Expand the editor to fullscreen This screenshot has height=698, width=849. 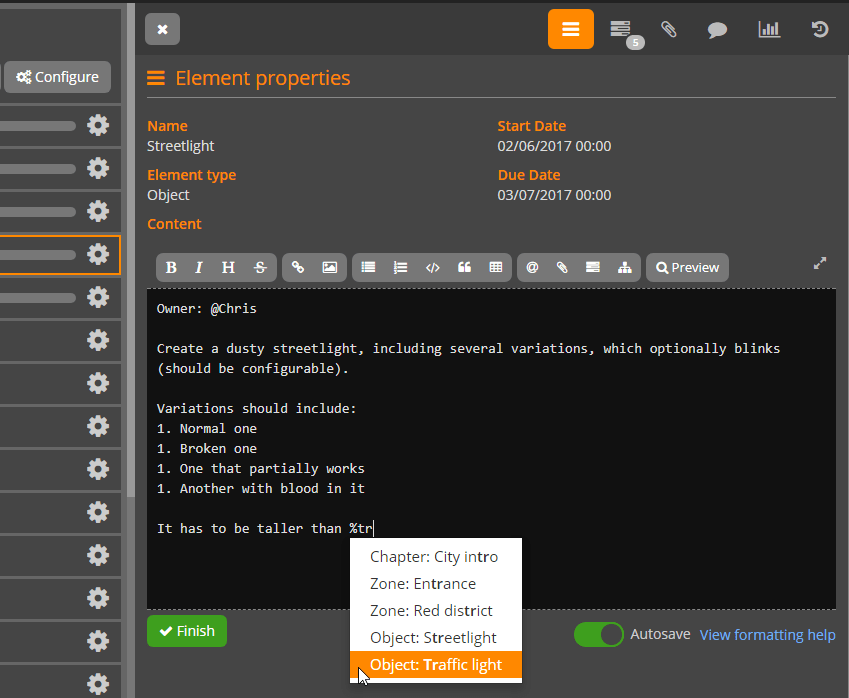[820, 264]
